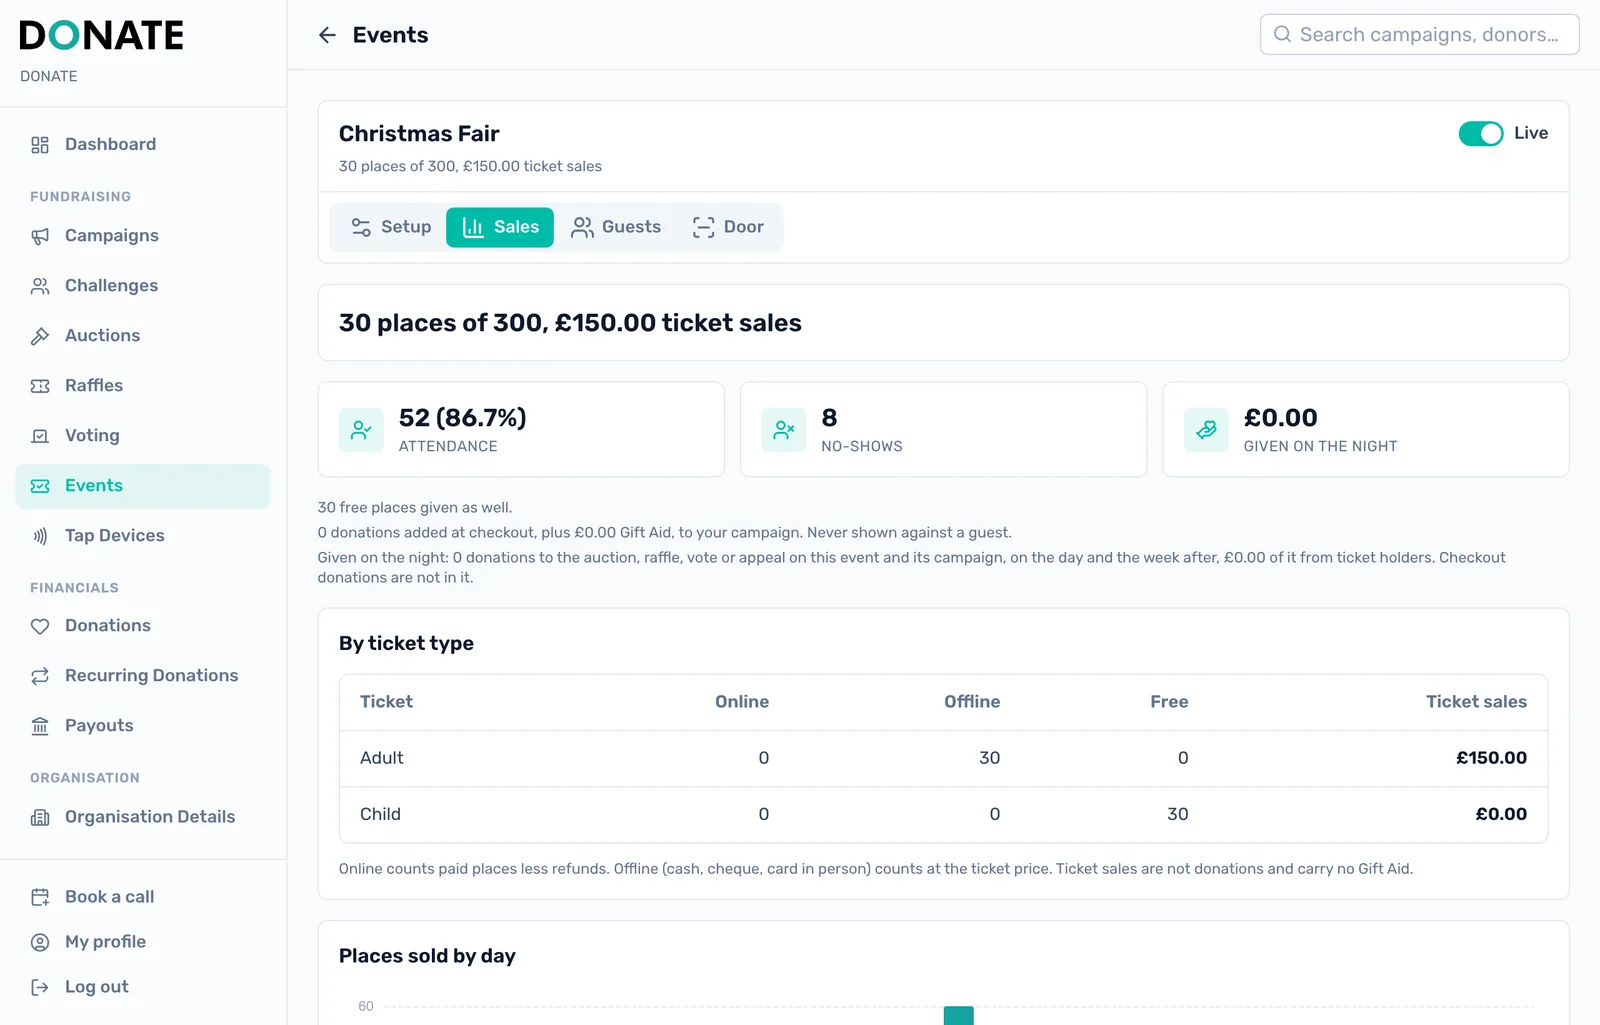The height and width of the screenshot is (1025, 1600).
Task: Click the Child ticket row label
Action: tap(380, 814)
